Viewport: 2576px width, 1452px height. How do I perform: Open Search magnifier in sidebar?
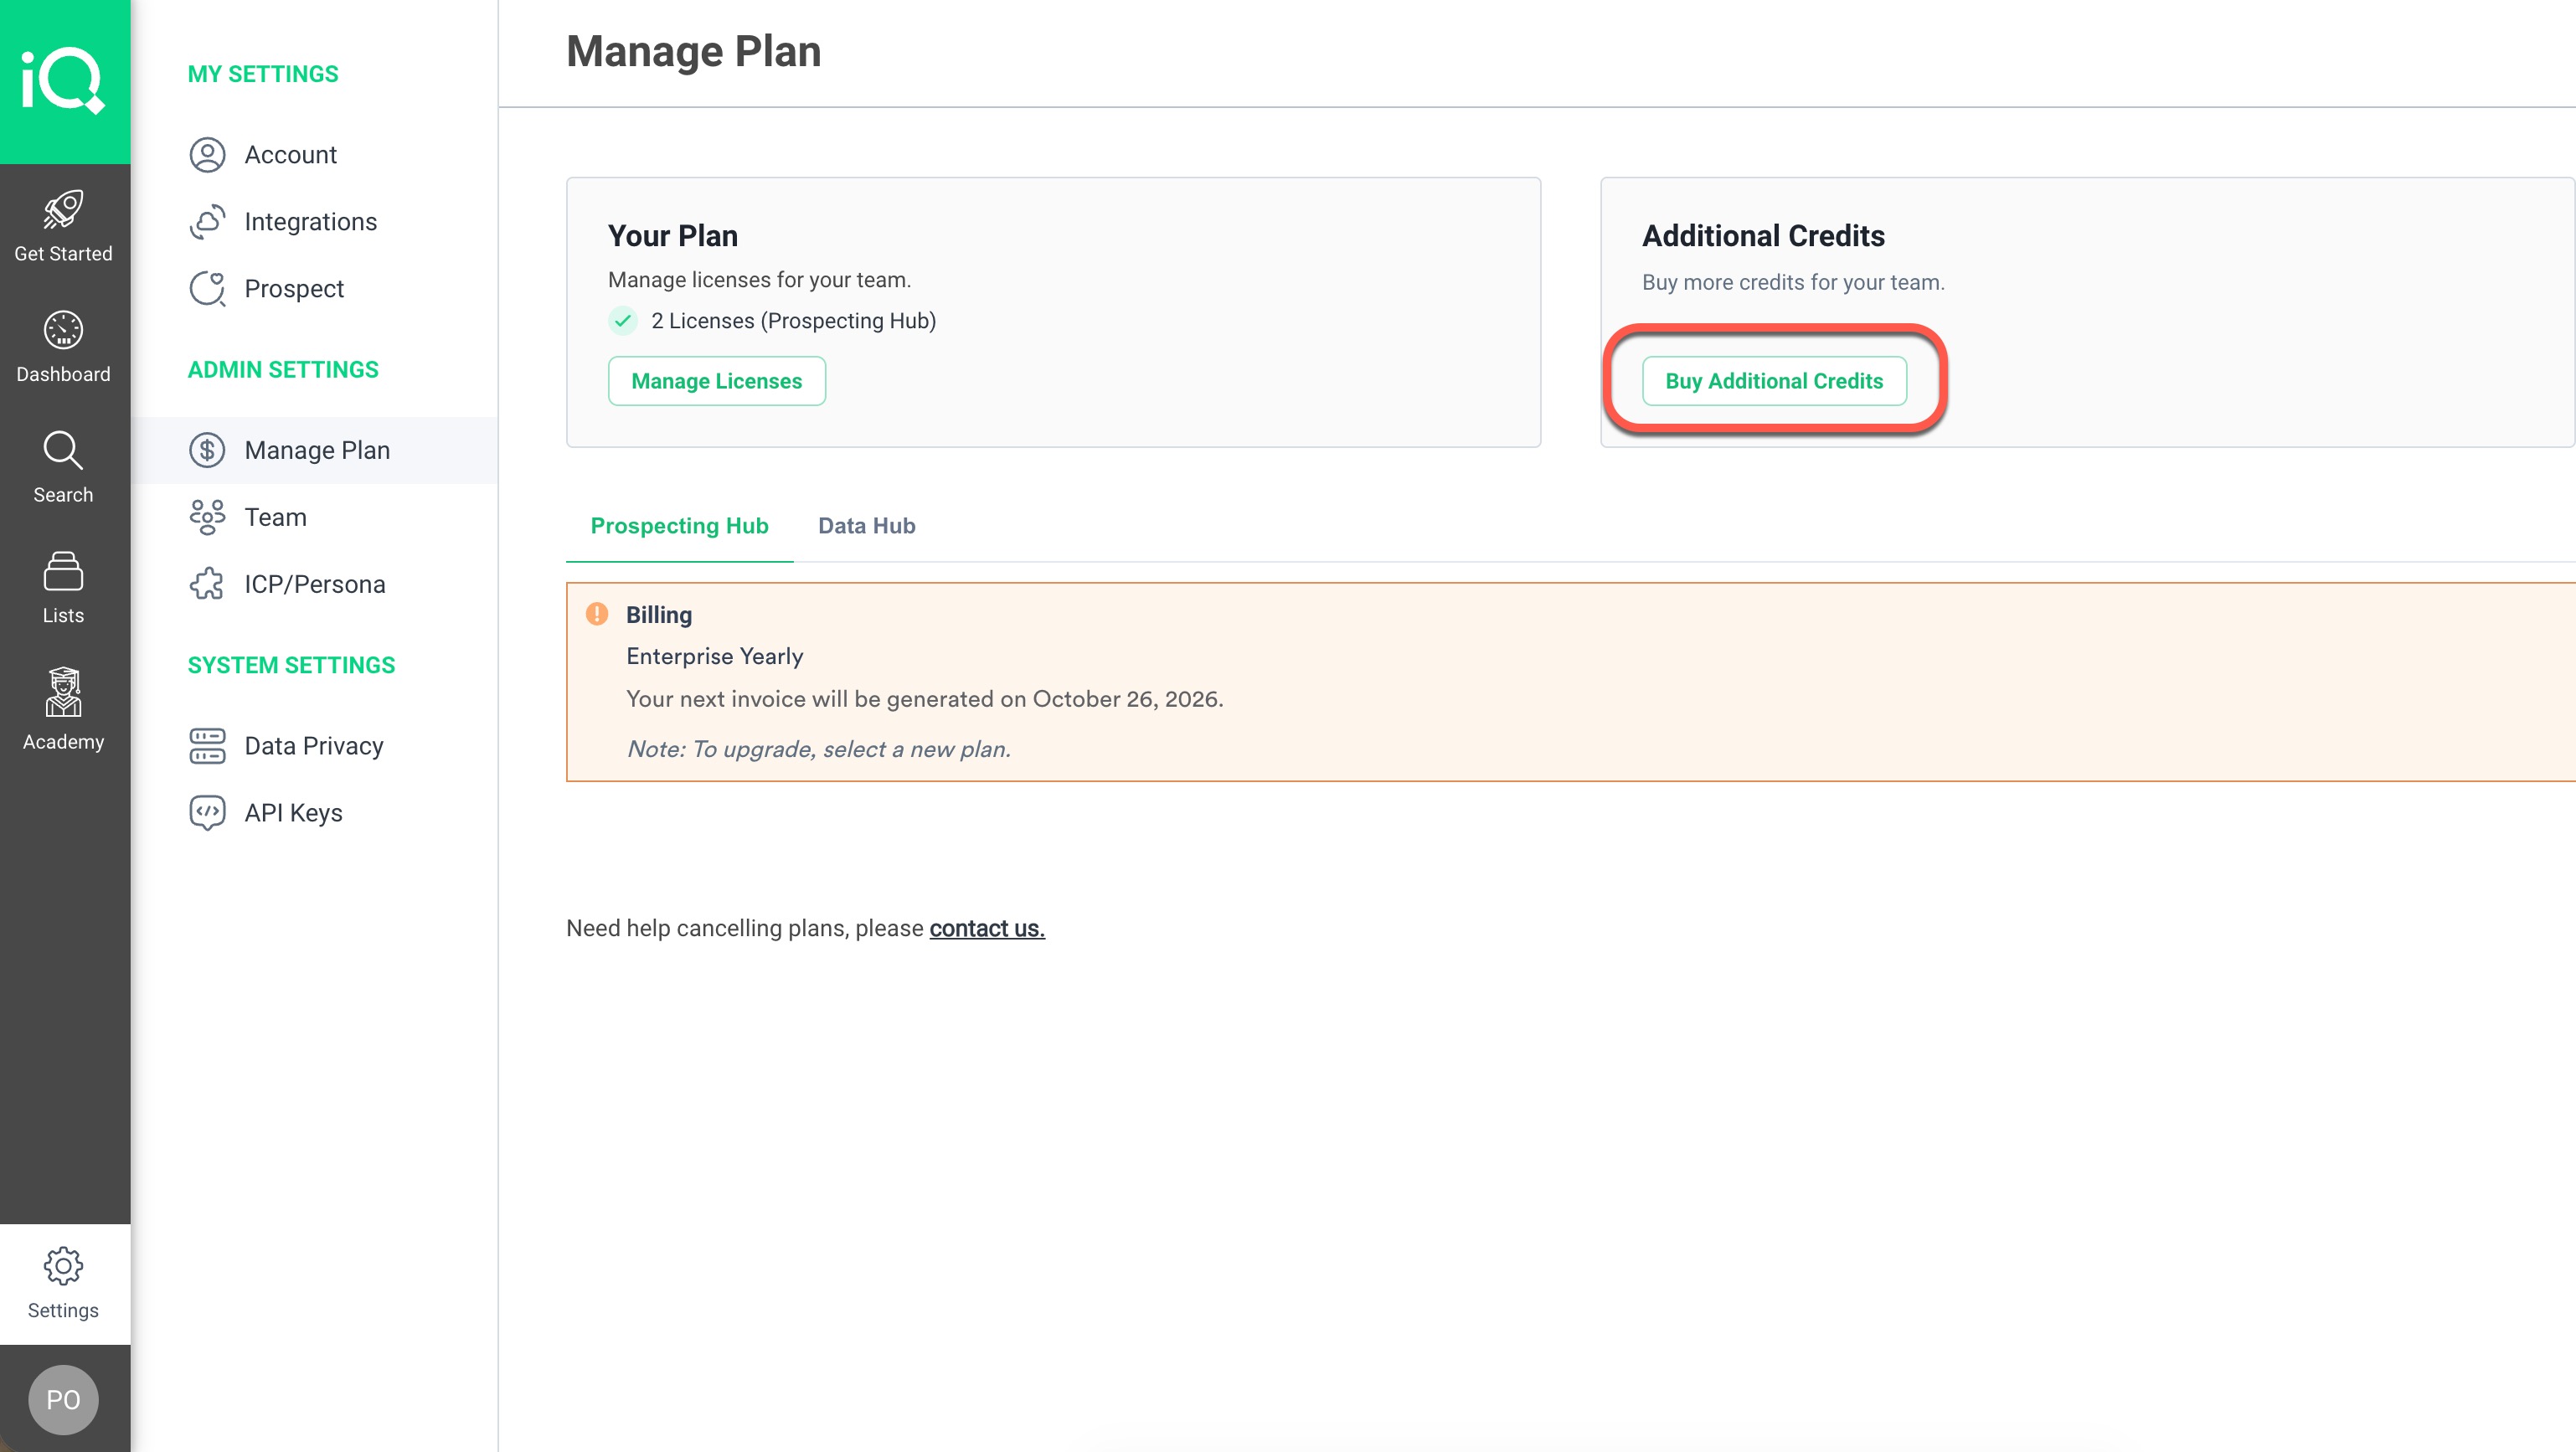point(63,451)
